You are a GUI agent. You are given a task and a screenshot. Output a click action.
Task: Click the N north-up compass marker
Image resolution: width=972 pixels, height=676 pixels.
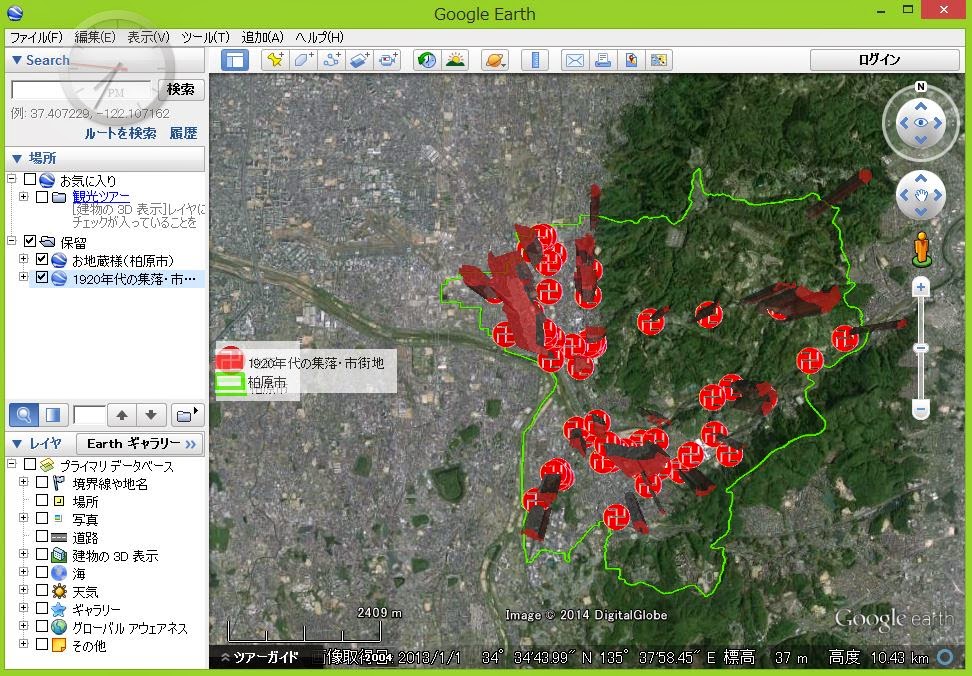point(921,87)
